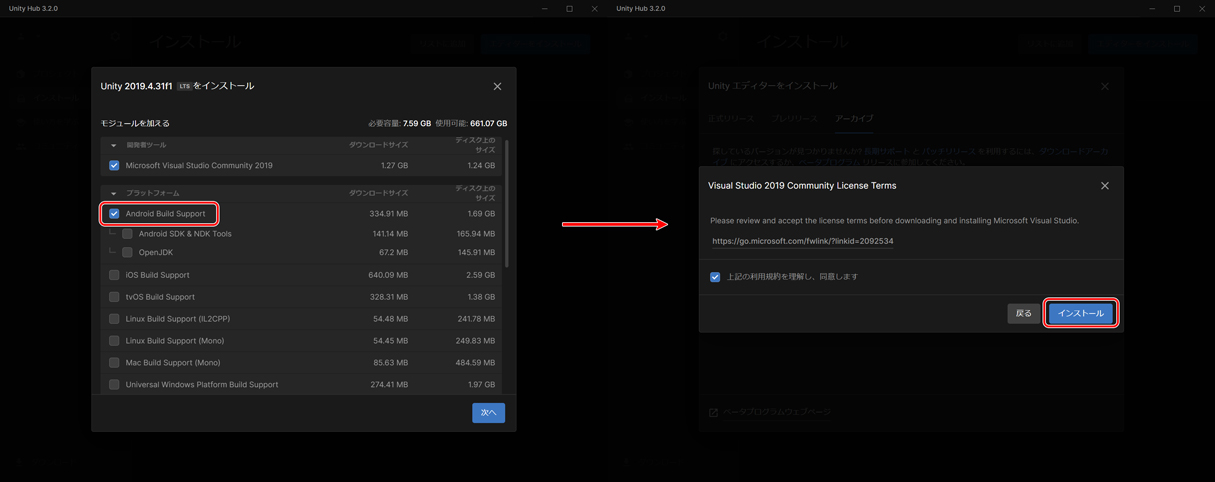Click the 1.97 GB disk size value

tap(481, 385)
